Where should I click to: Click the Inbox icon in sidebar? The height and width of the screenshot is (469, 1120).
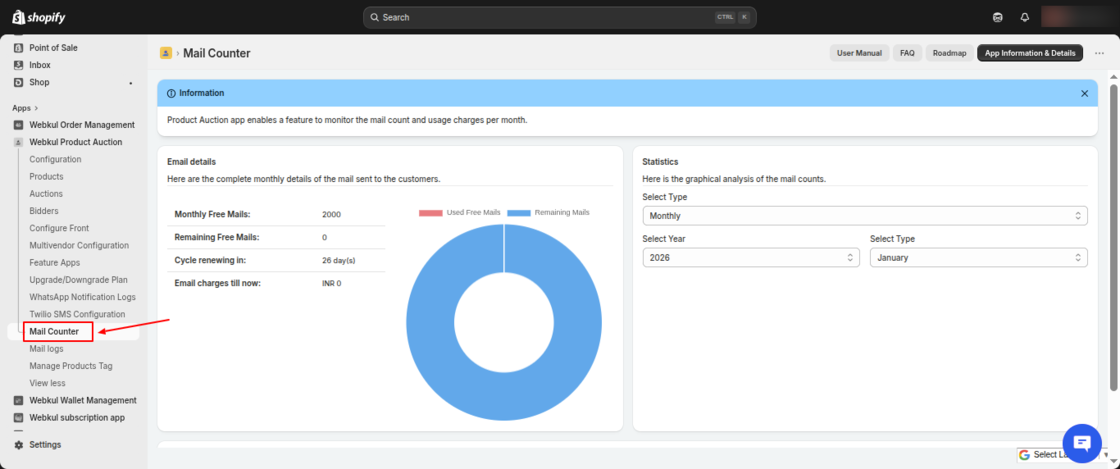pyautogui.click(x=19, y=65)
